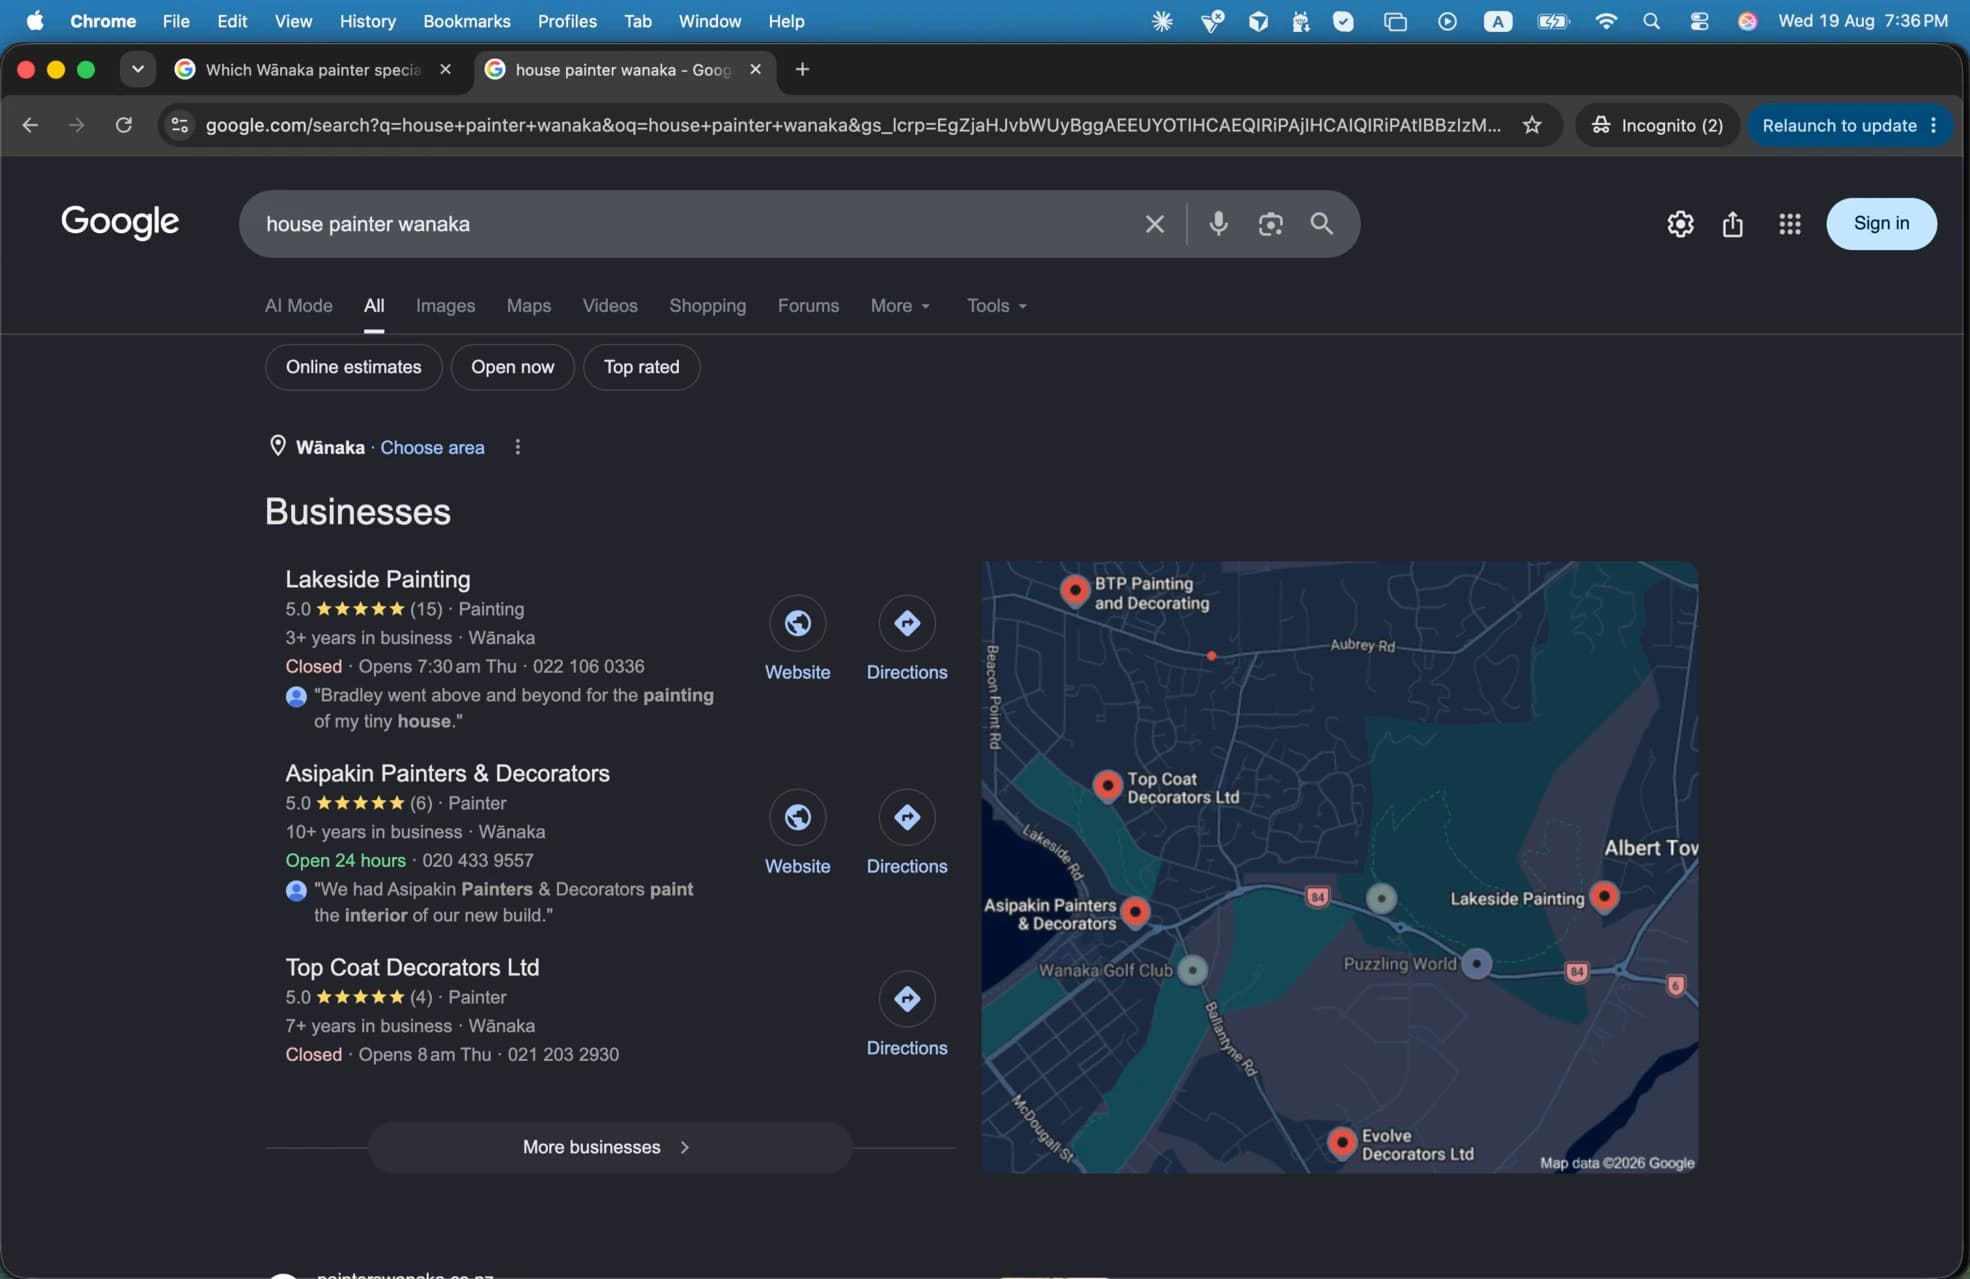Click Puzzling World marker on map
This screenshot has width=1970, height=1279.
click(1476, 964)
